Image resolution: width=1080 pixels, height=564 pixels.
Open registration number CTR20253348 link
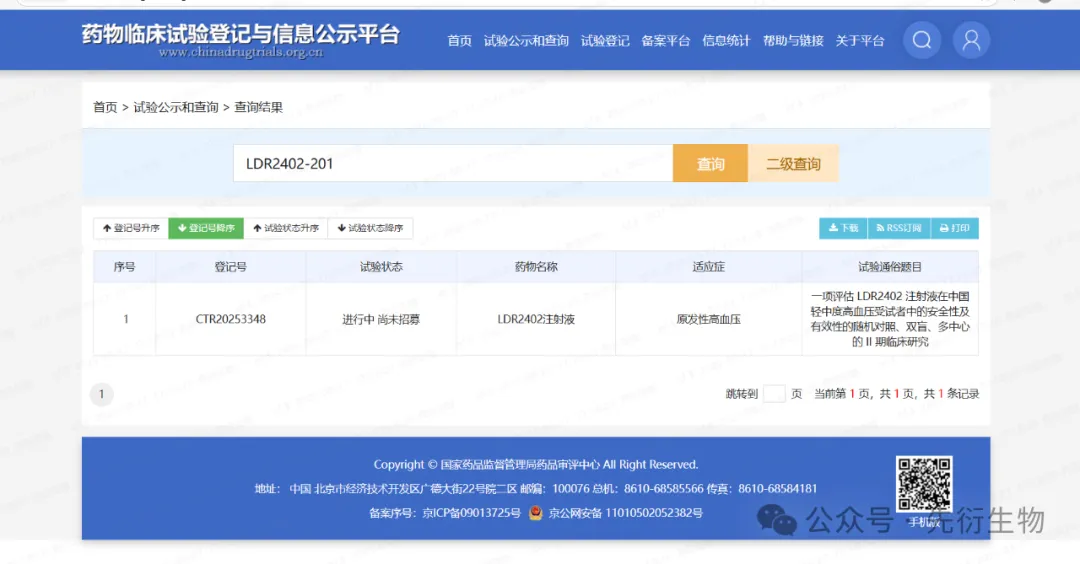click(x=231, y=320)
